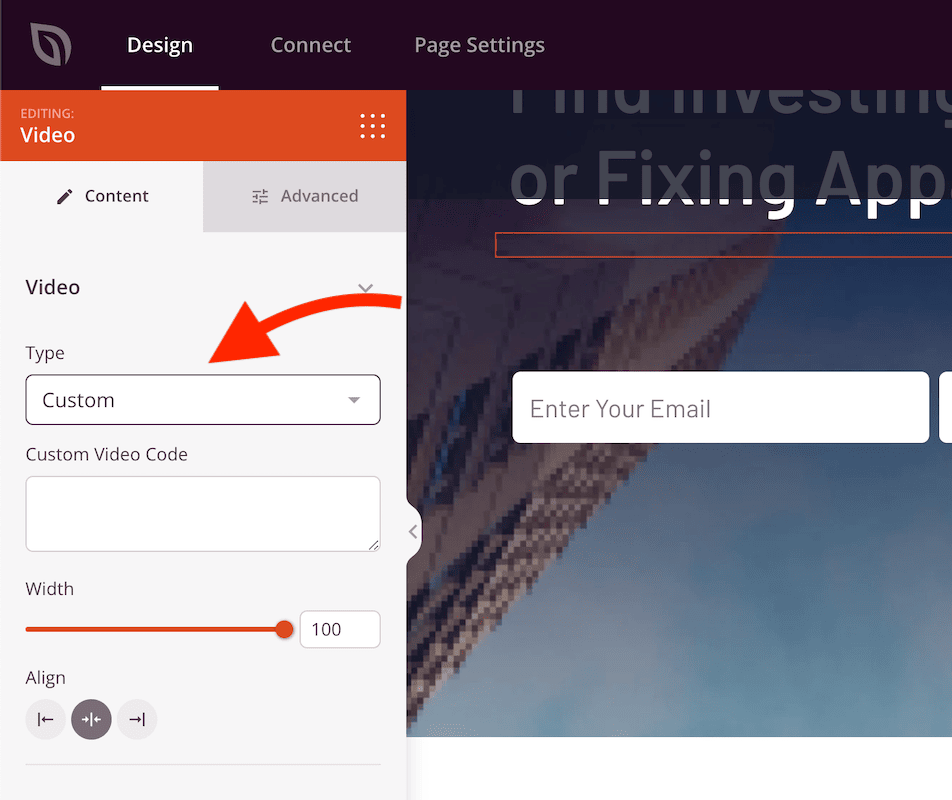Click the Width value field showing 100
Image resolution: width=952 pixels, height=800 pixels.
point(339,629)
